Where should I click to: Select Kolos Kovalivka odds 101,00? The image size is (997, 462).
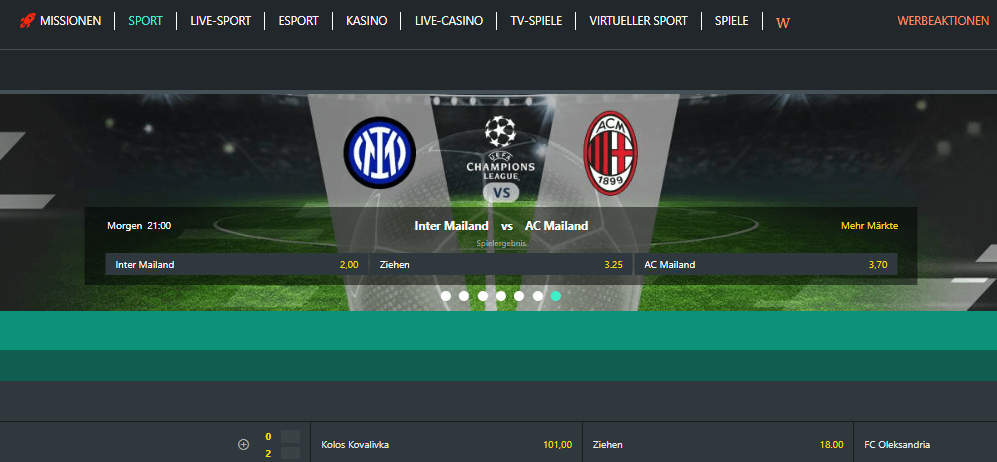(446, 445)
